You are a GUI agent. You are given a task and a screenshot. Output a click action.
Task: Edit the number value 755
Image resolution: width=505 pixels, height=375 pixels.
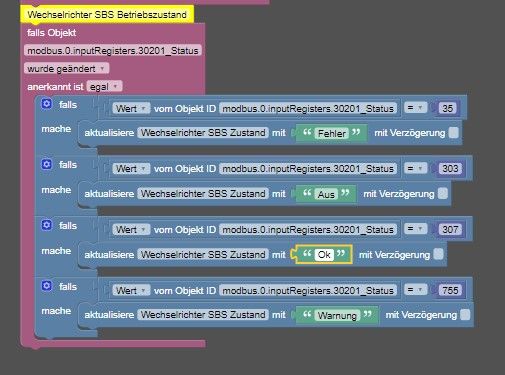450,290
